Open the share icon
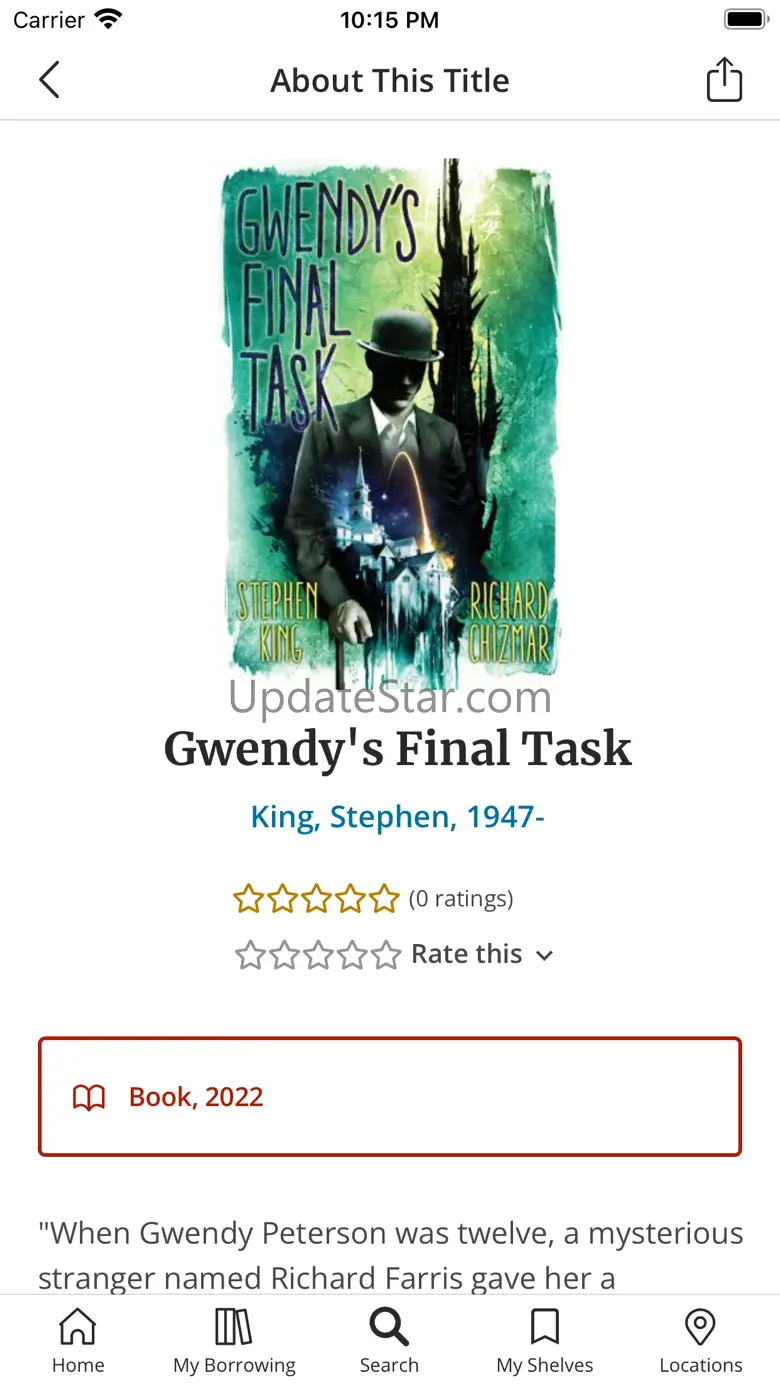This screenshot has height=1387, width=780. pyautogui.click(x=725, y=79)
